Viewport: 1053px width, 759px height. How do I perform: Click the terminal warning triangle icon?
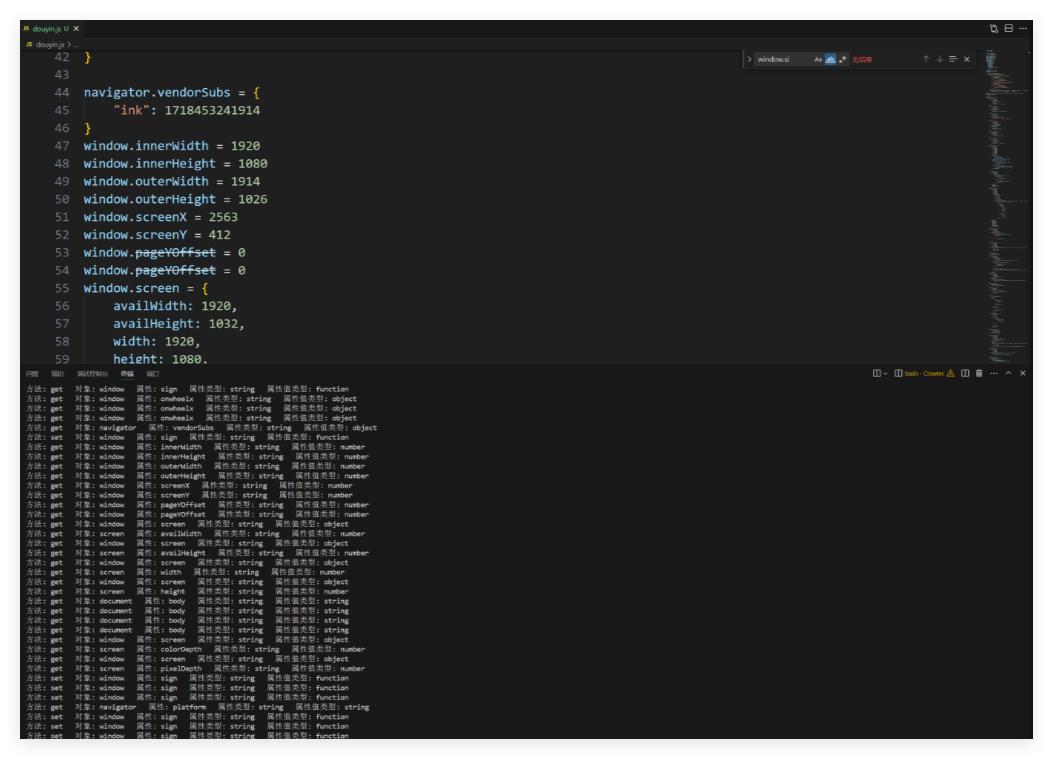pyautogui.click(x=950, y=373)
